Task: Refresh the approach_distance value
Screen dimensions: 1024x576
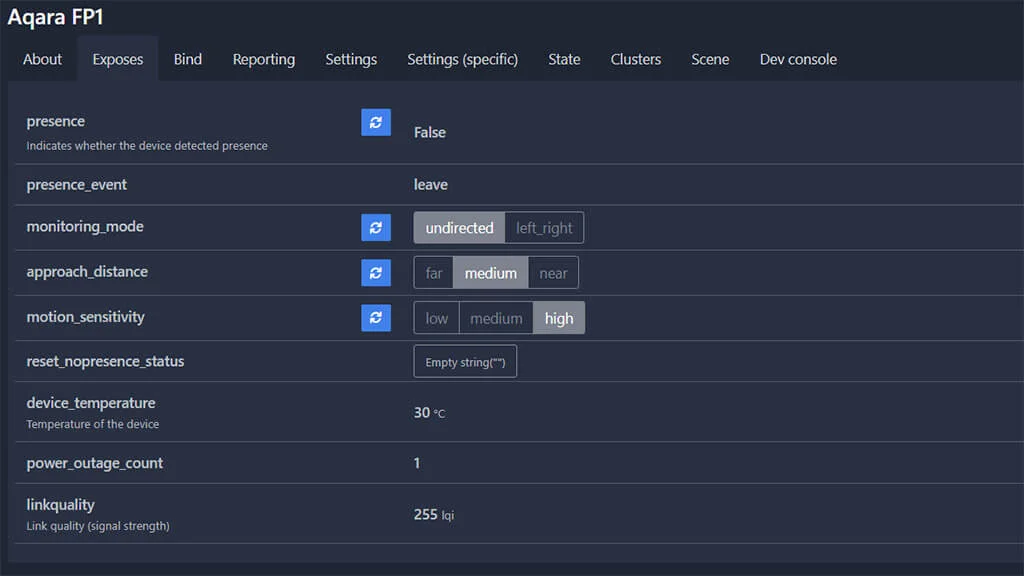Action: tap(375, 272)
